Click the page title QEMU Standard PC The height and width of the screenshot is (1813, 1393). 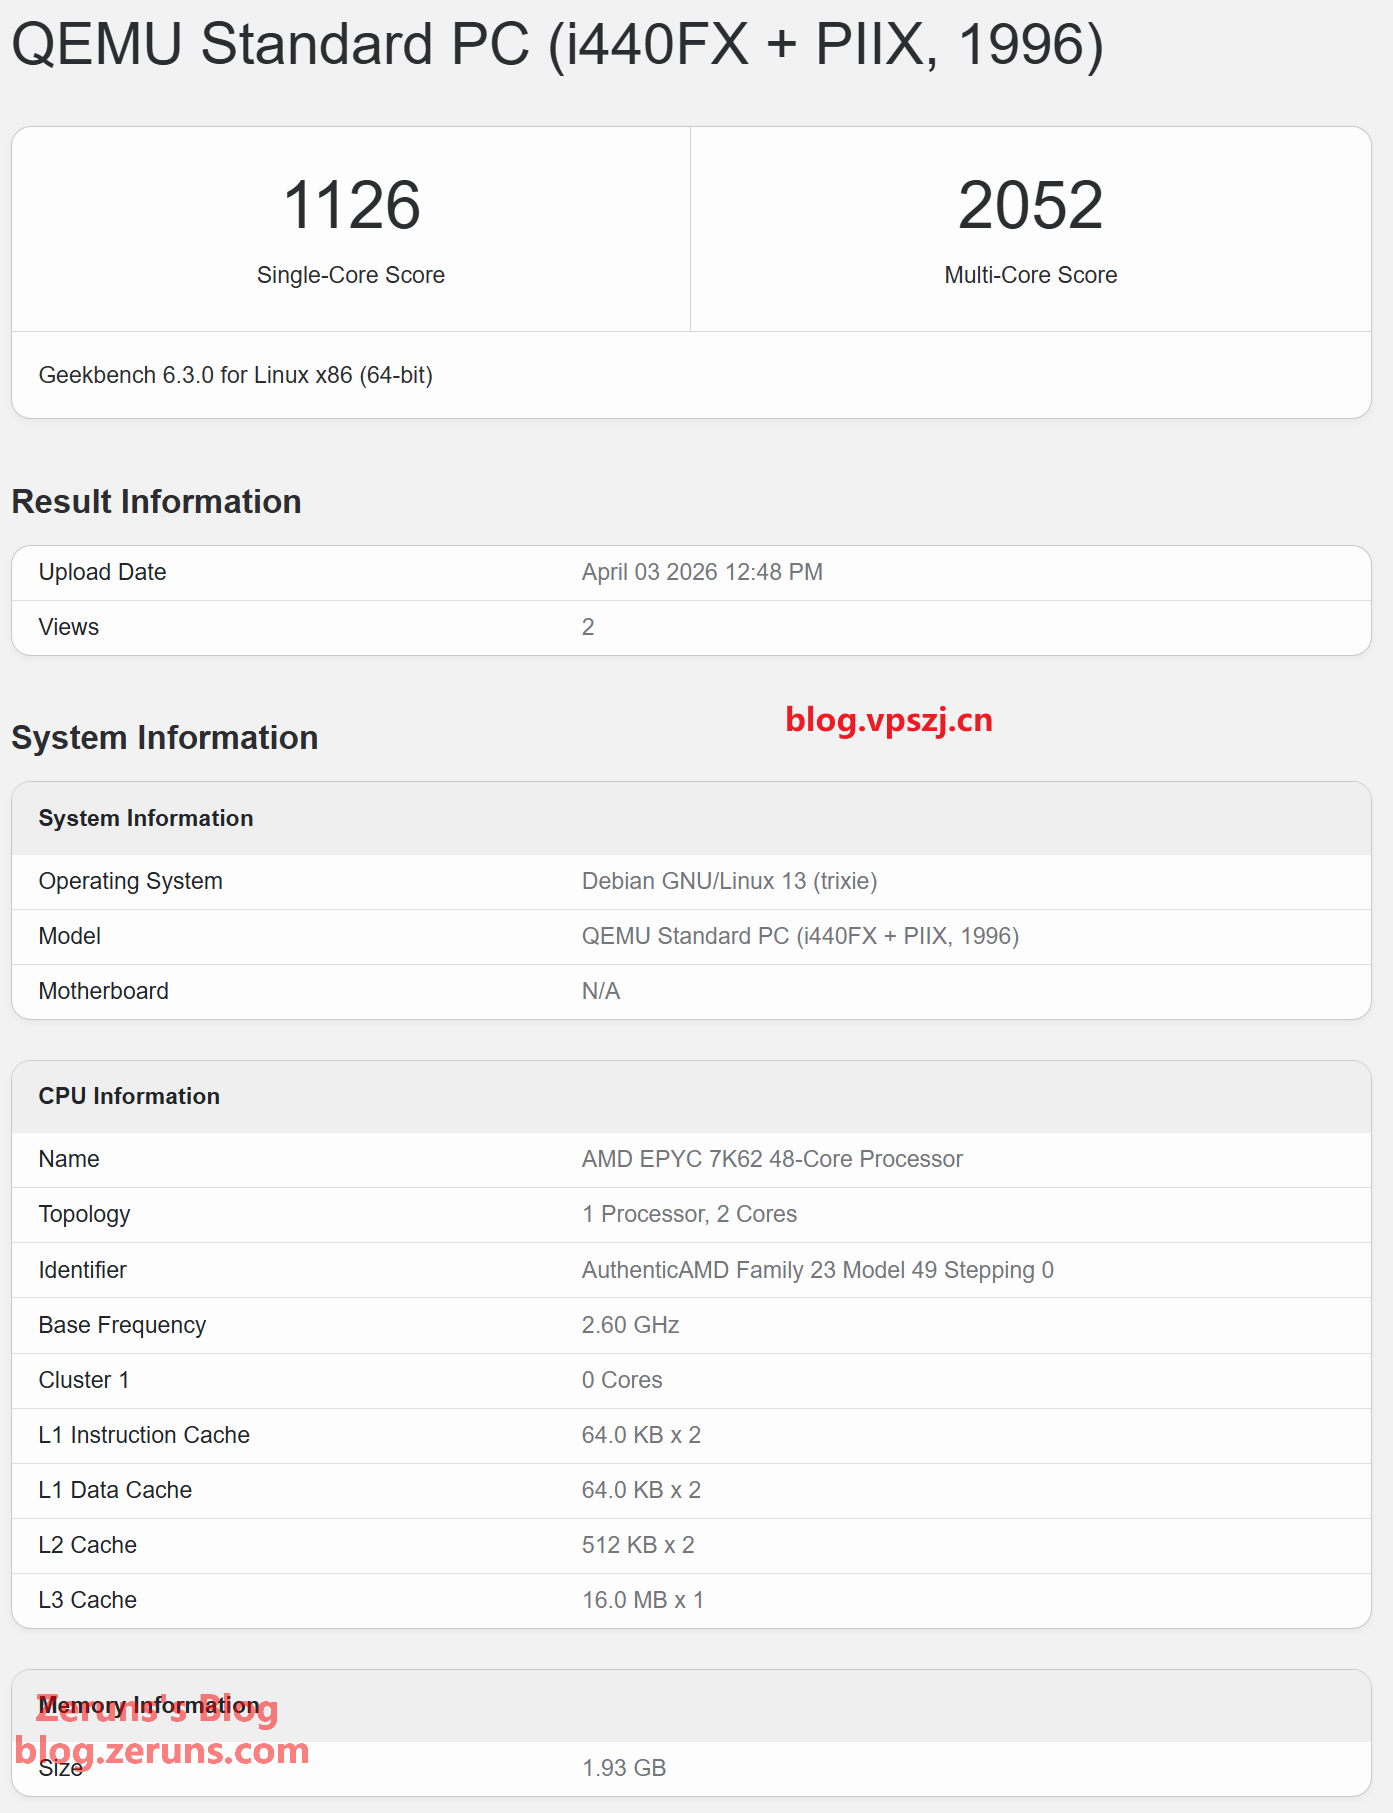pos(557,45)
